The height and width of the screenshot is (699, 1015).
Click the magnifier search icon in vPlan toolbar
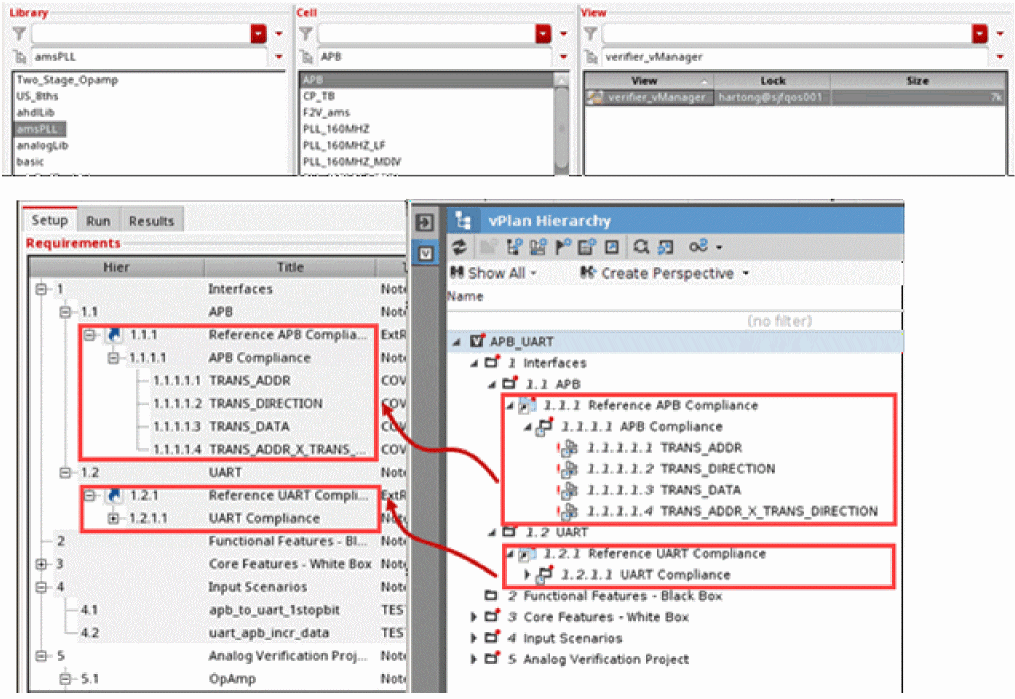coord(641,247)
